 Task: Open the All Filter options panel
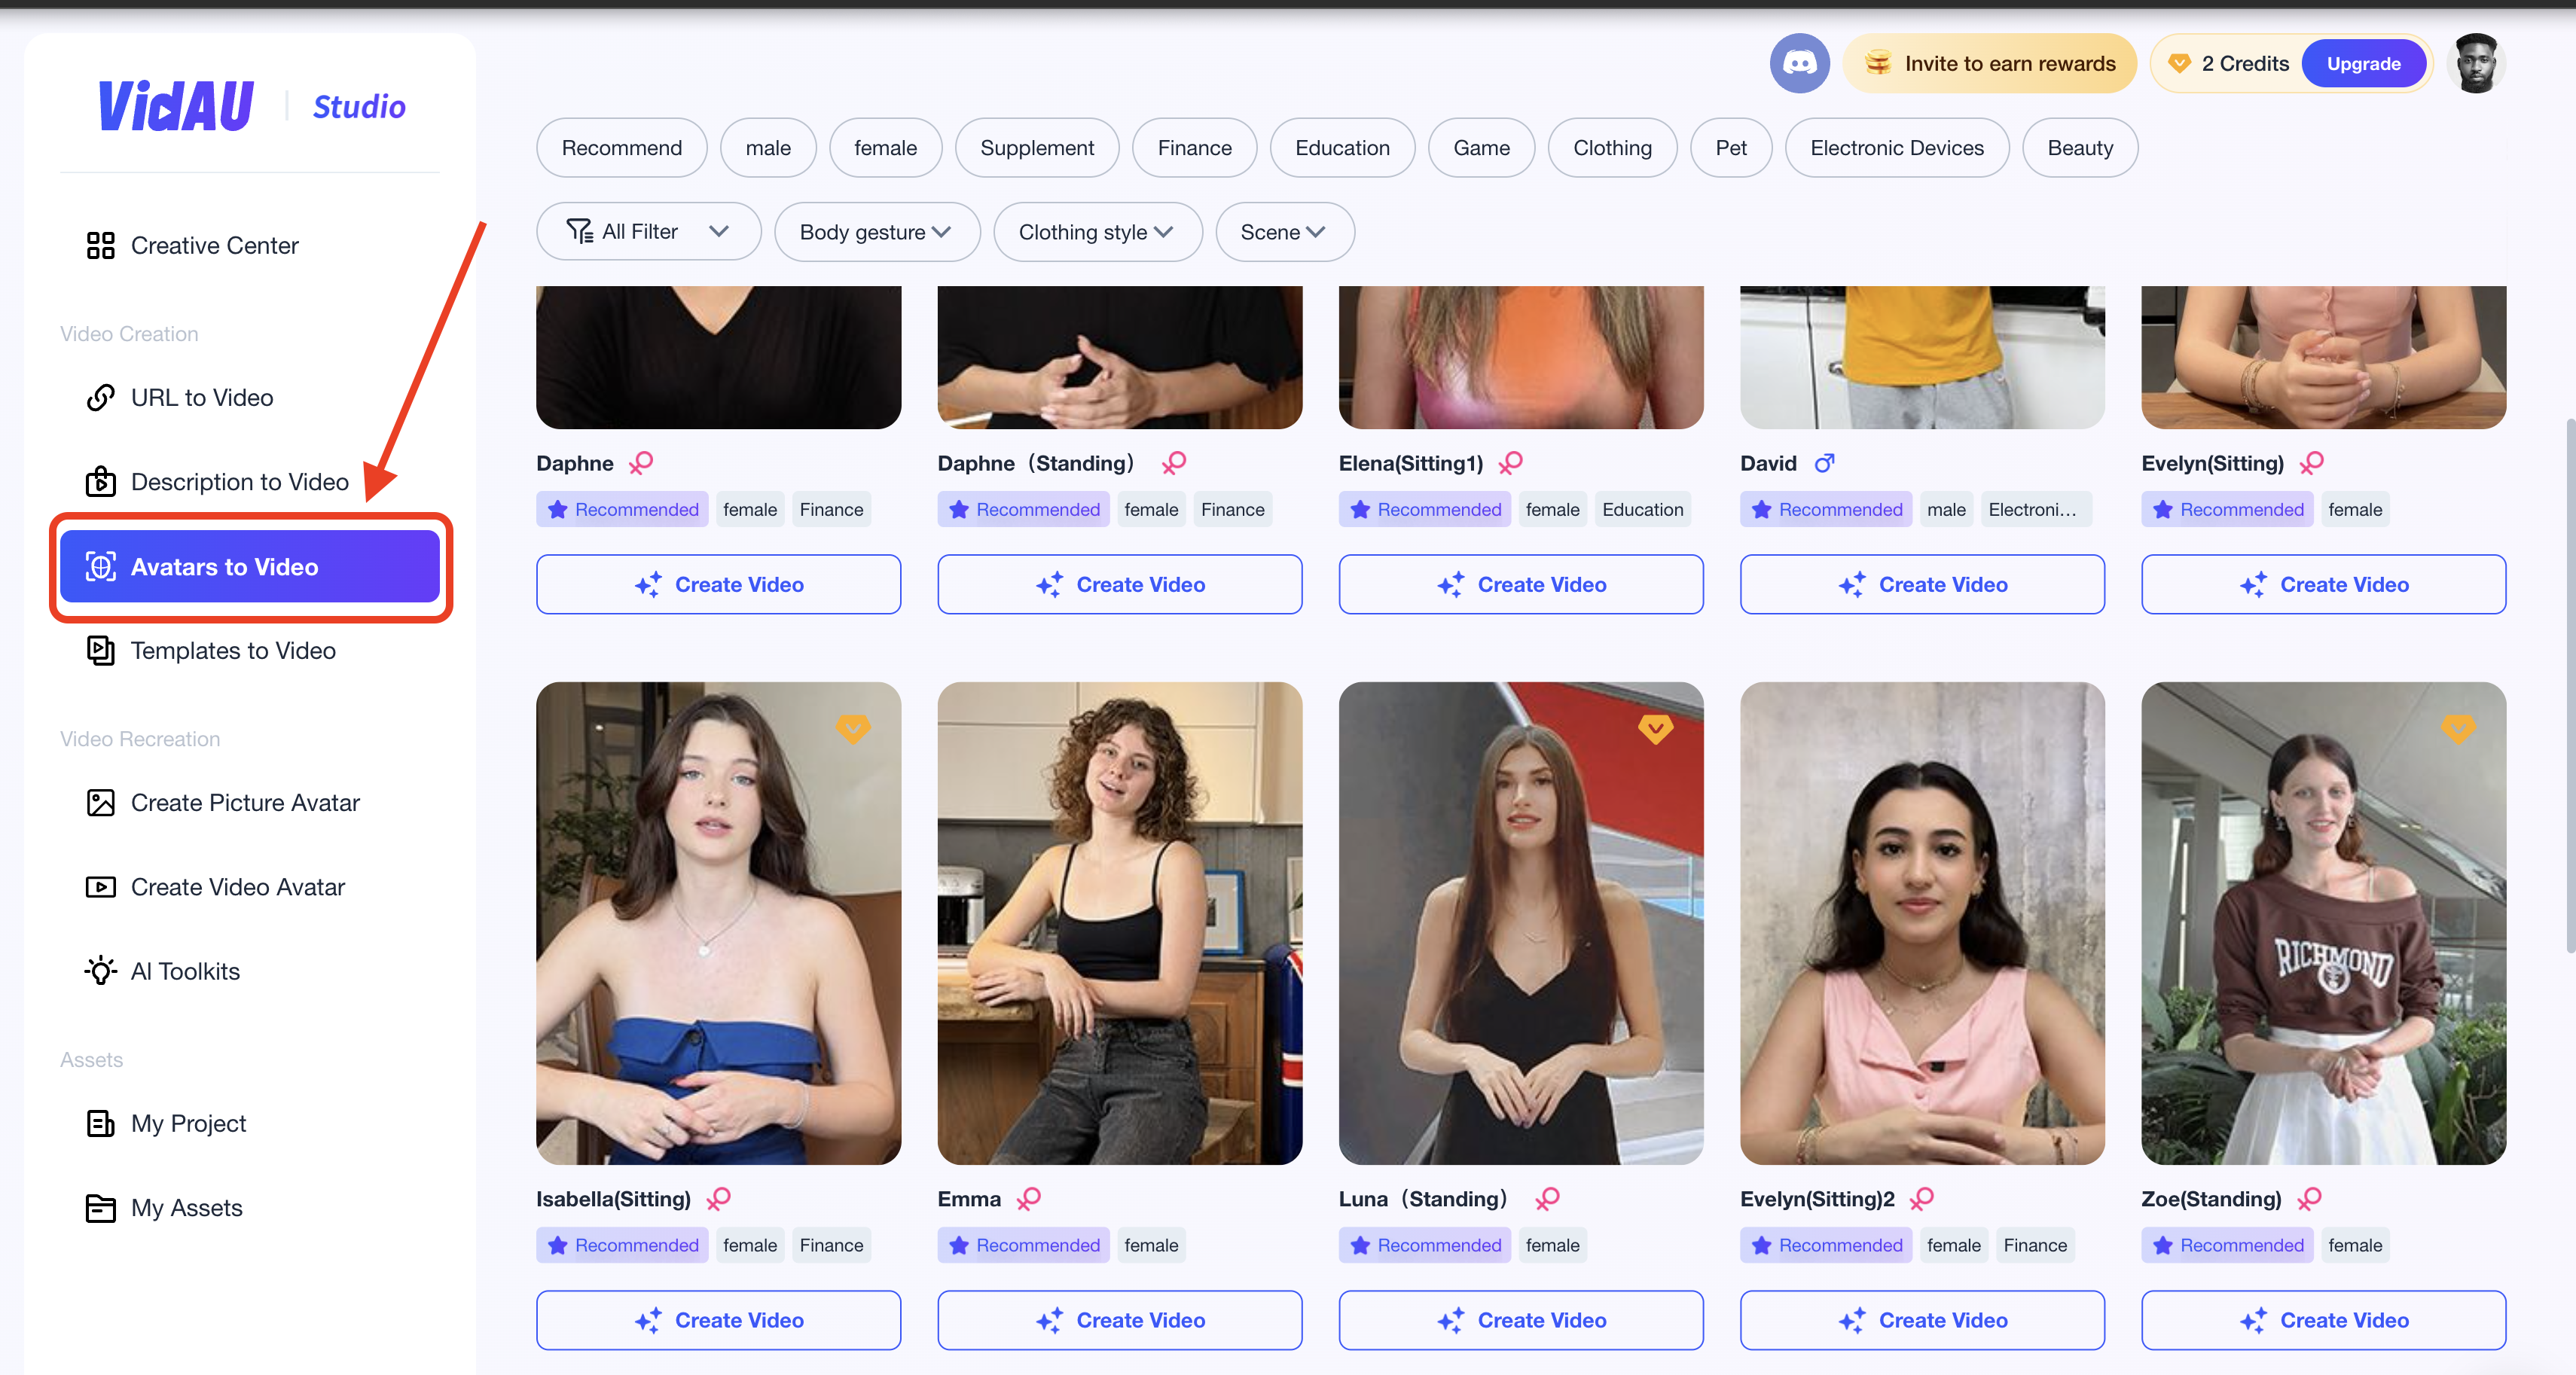pos(648,230)
